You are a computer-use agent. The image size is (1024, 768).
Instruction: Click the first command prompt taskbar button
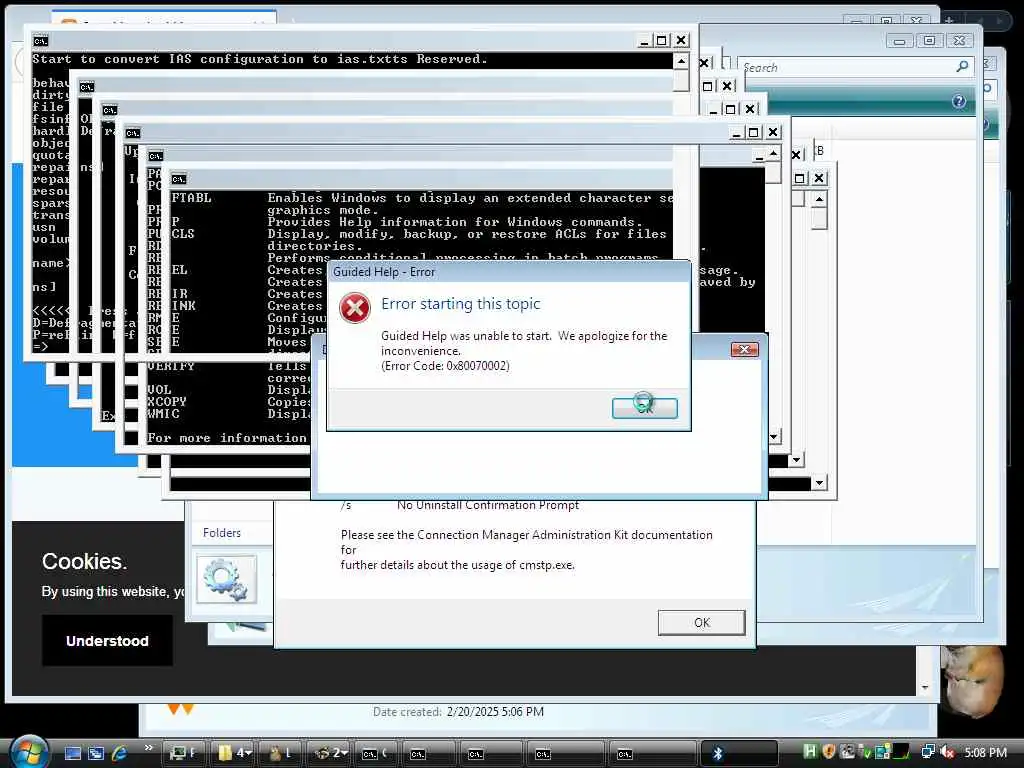[377, 753]
